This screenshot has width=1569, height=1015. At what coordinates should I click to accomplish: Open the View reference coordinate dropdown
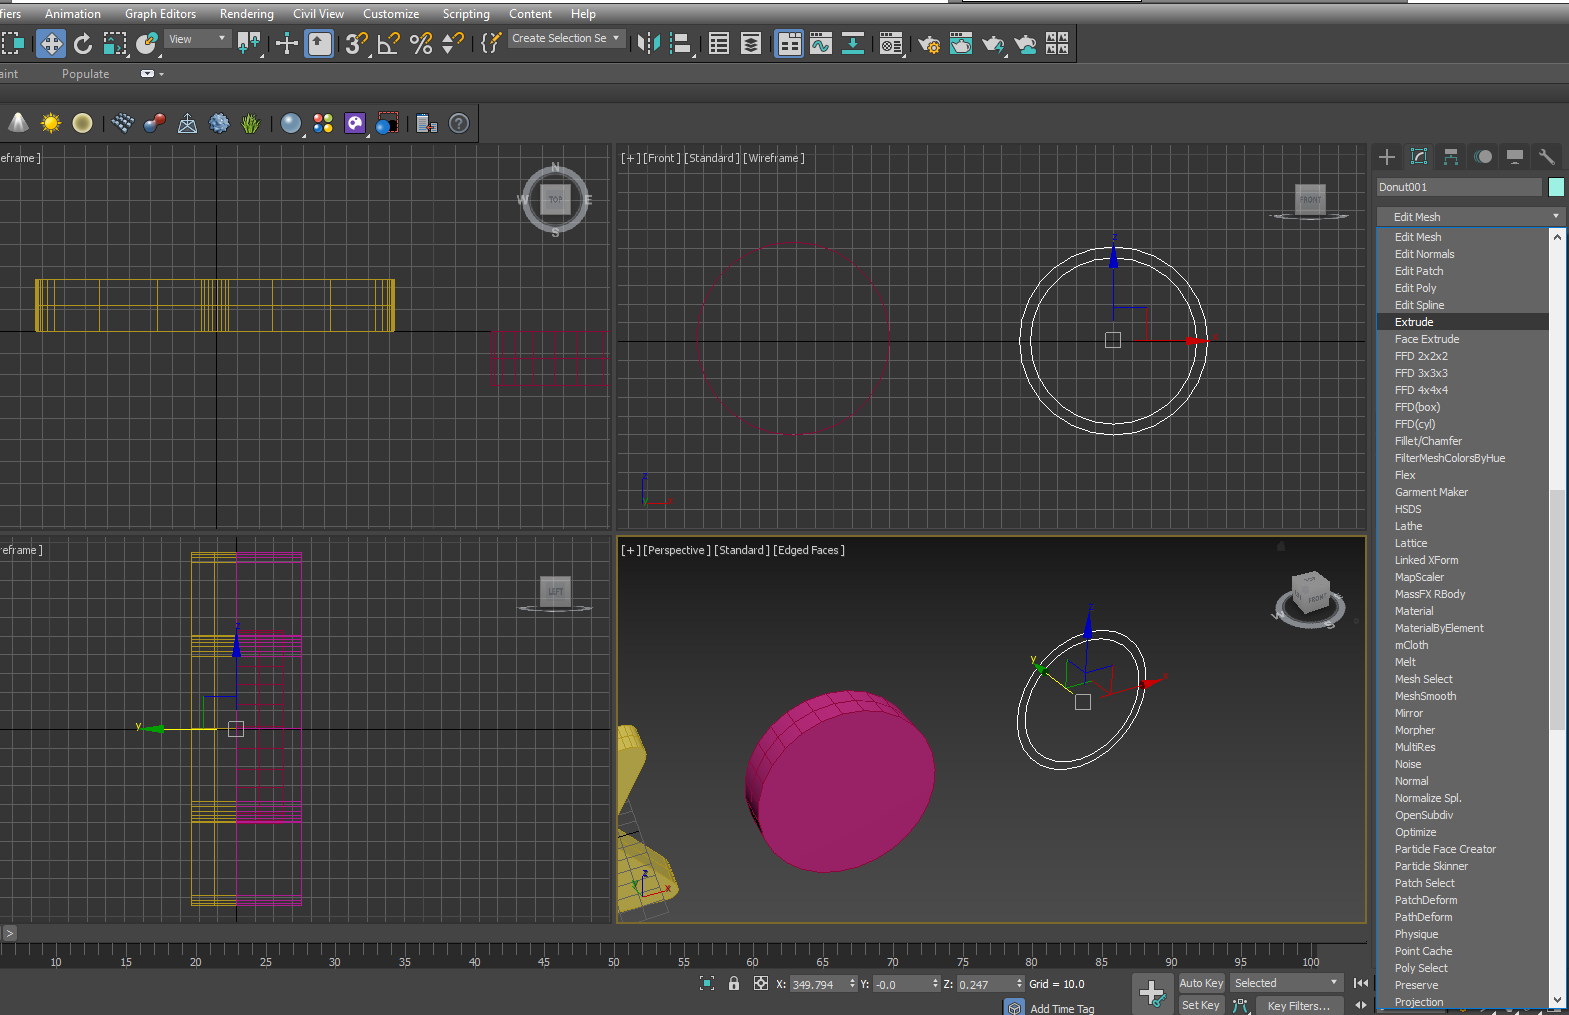click(198, 39)
